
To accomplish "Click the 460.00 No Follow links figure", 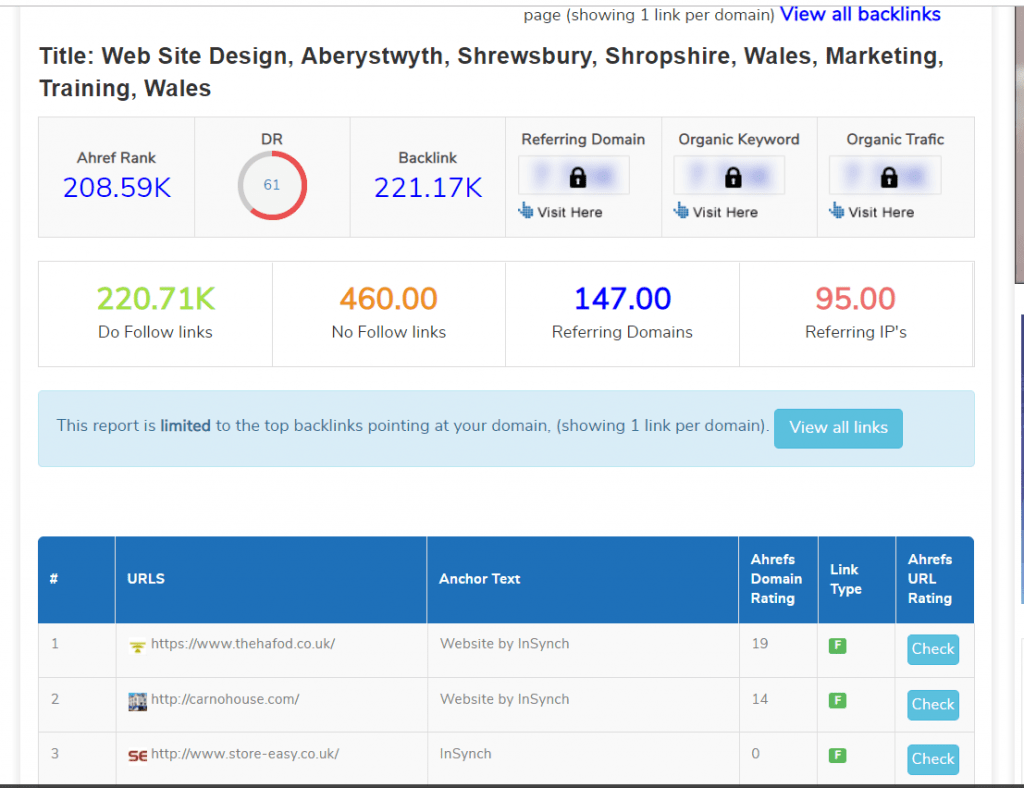I will click(x=389, y=299).
